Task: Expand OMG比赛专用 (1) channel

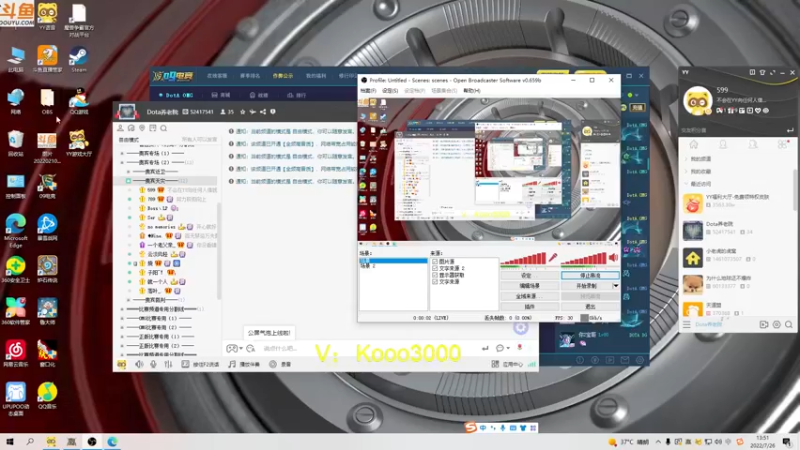Action: point(122,318)
